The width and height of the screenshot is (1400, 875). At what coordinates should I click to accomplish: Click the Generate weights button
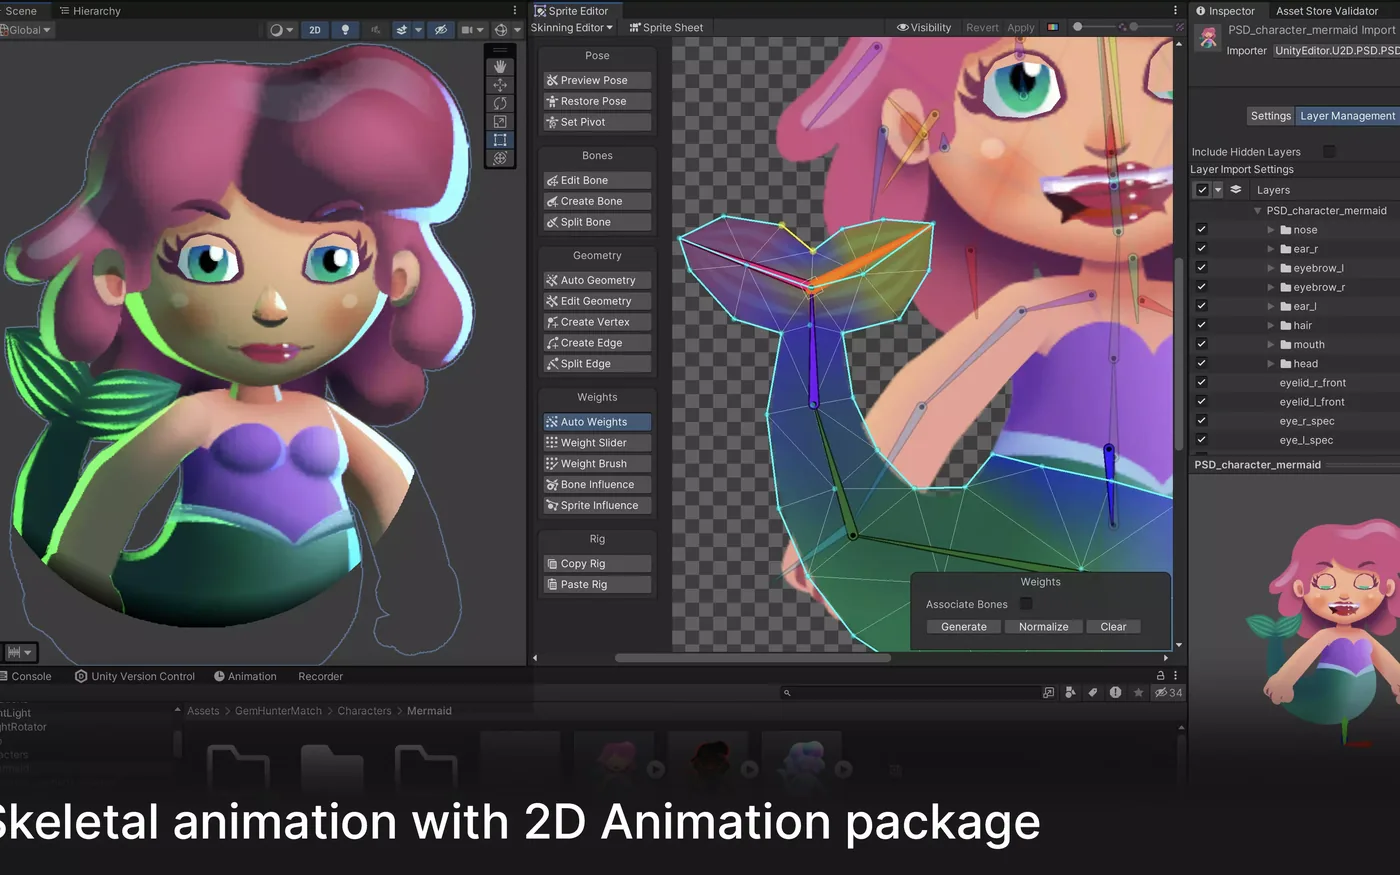pos(964,627)
